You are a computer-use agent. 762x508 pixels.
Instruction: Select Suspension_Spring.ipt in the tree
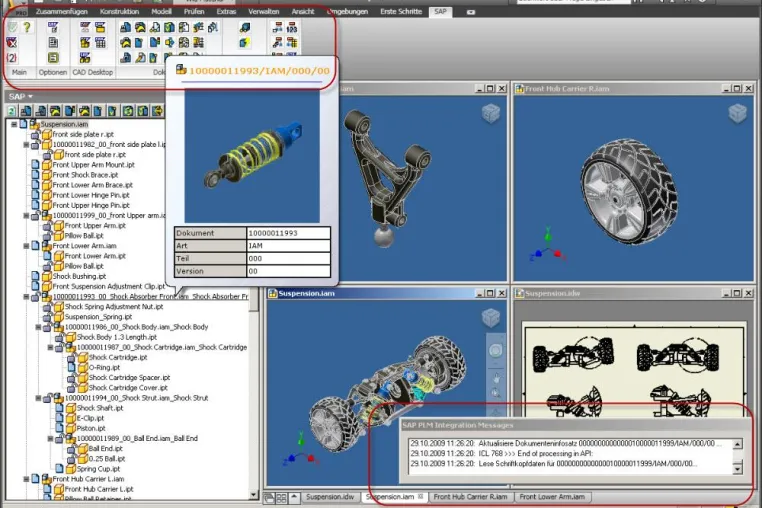[98, 317]
